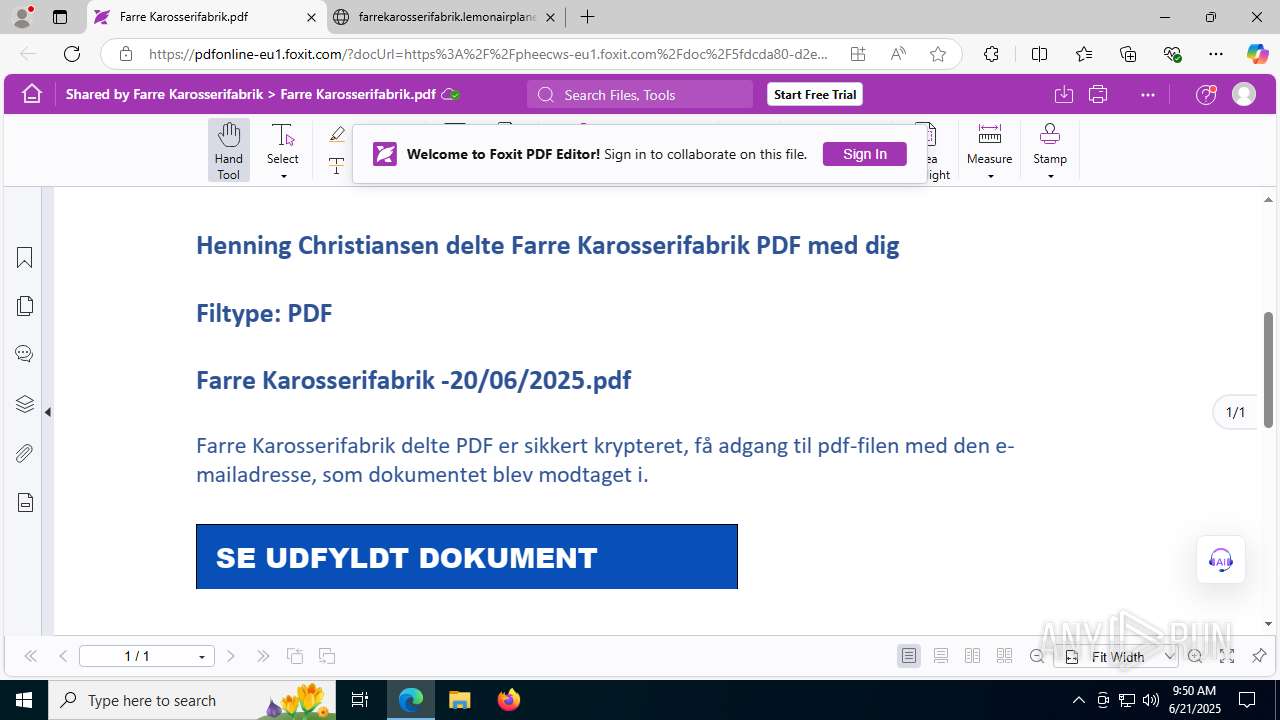Choose the Select text tool
1280x720 pixels.
[283, 144]
